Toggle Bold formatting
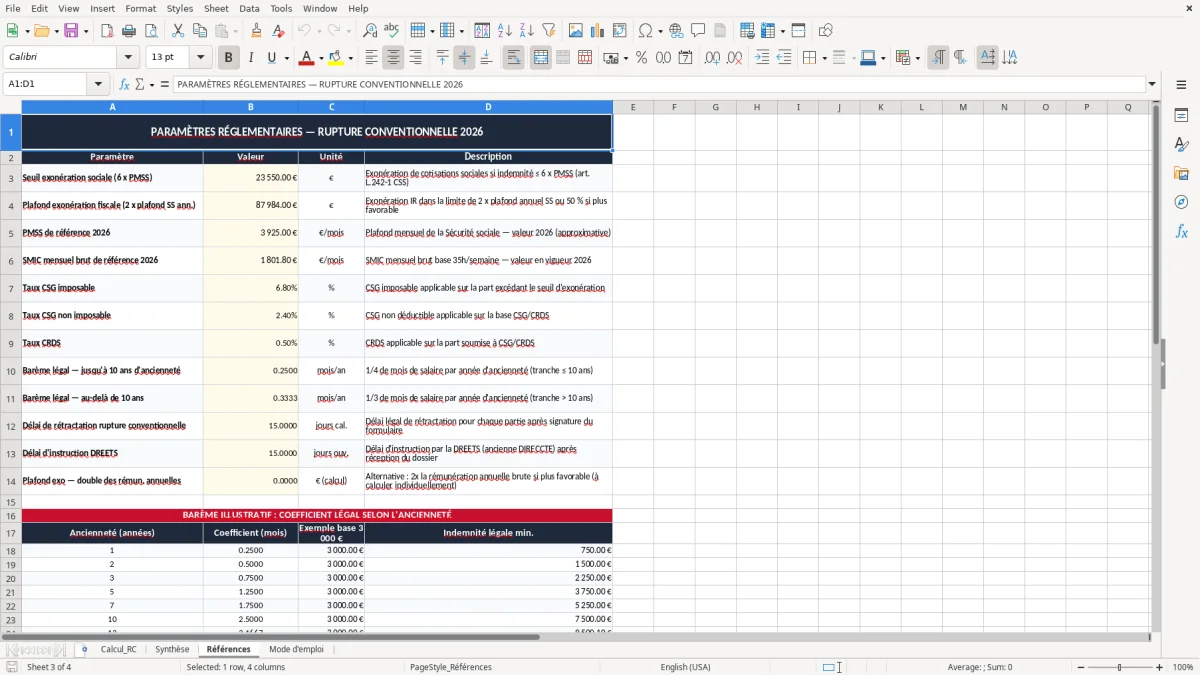The width and height of the screenshot is (1200, 675). (x=228, y=58)
